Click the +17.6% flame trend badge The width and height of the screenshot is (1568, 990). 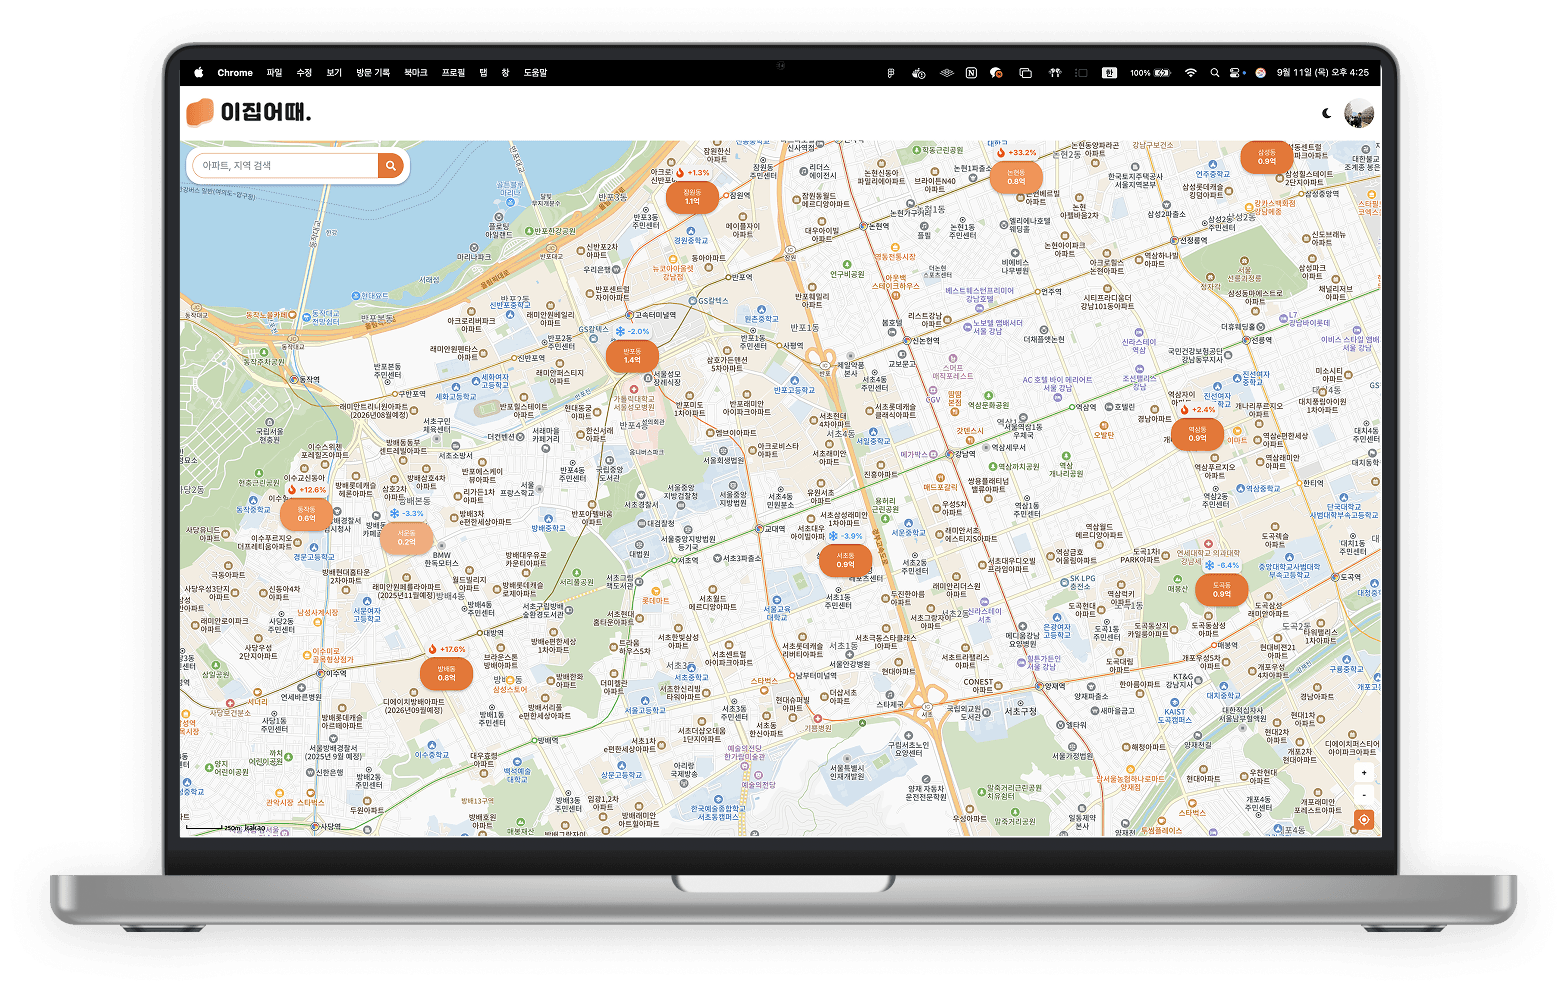pos(446,649)
